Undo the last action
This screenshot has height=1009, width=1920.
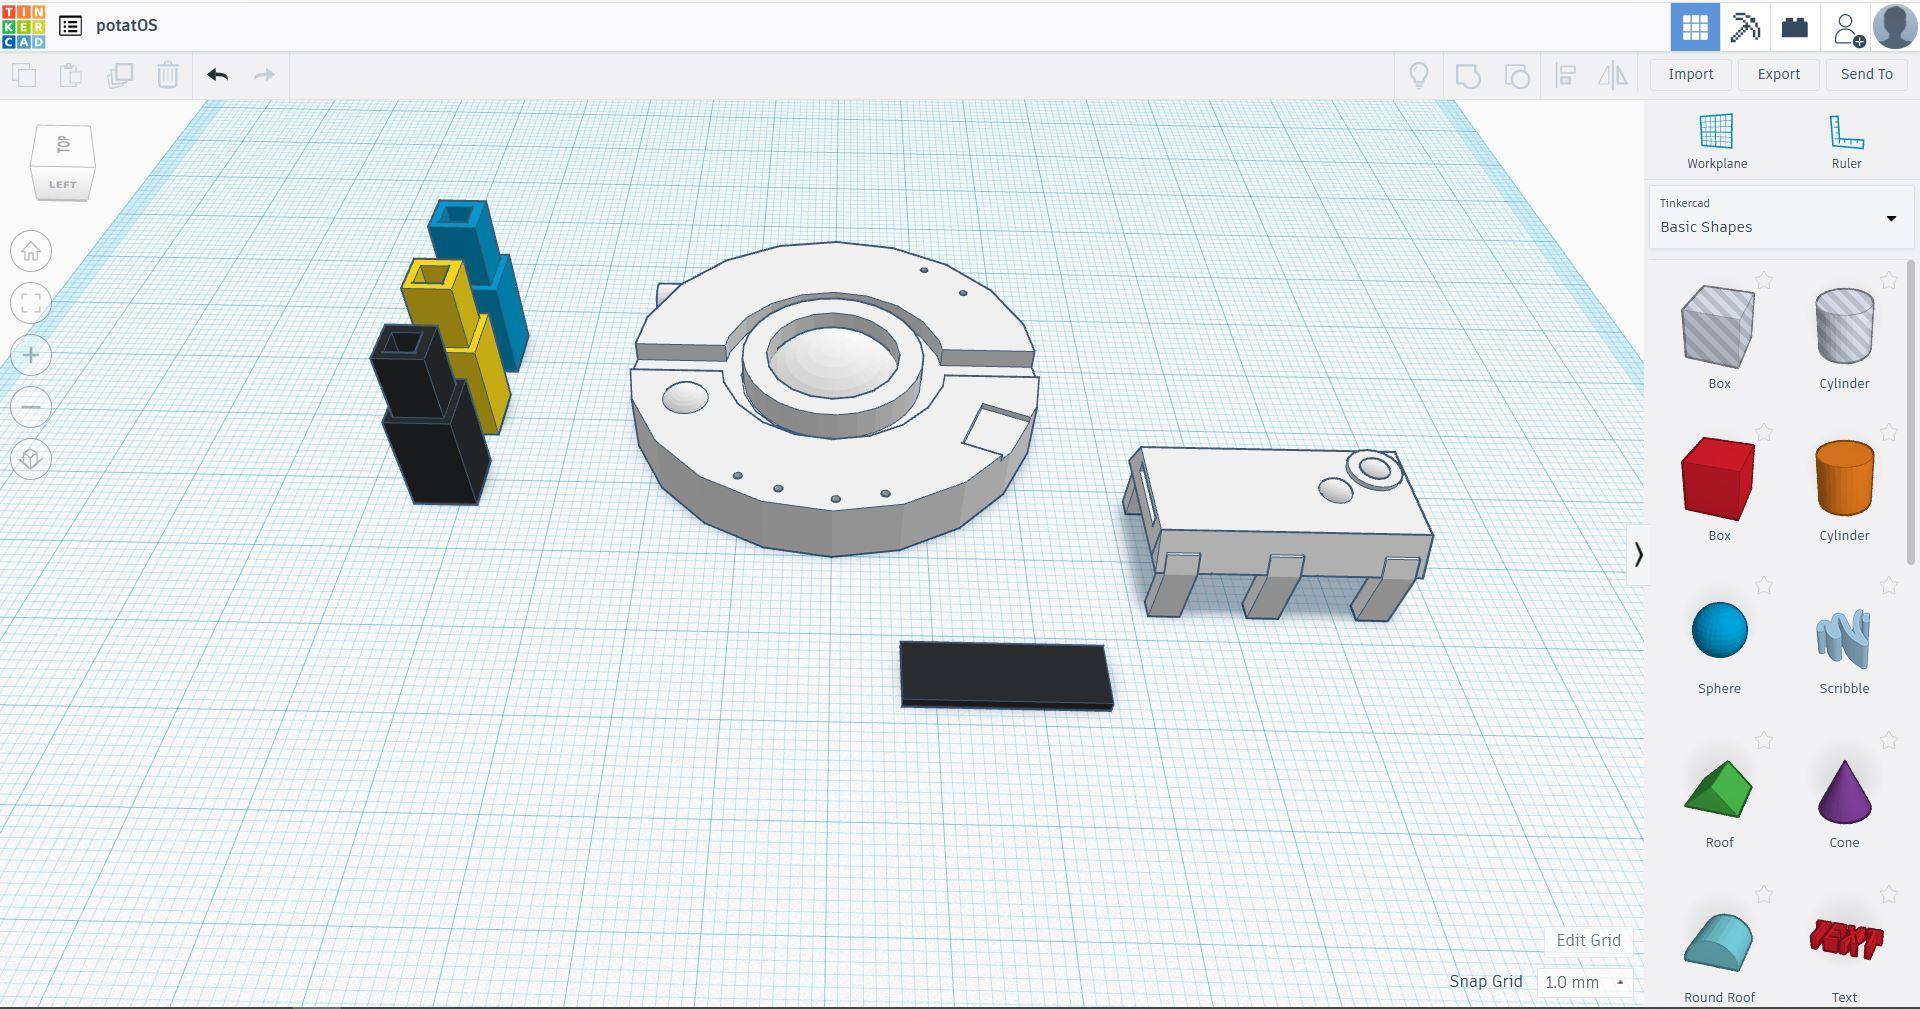pos(217,75)
